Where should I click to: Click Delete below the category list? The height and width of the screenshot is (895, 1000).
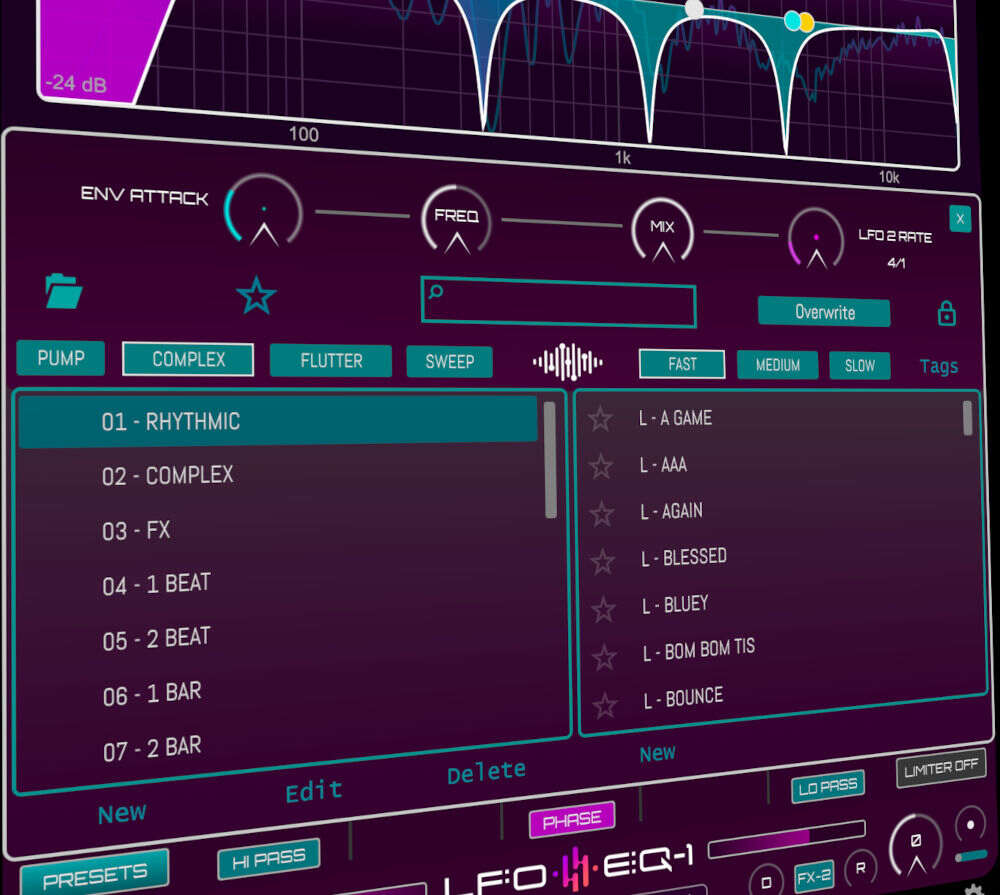pyautogui.click(x=486, y=772)
